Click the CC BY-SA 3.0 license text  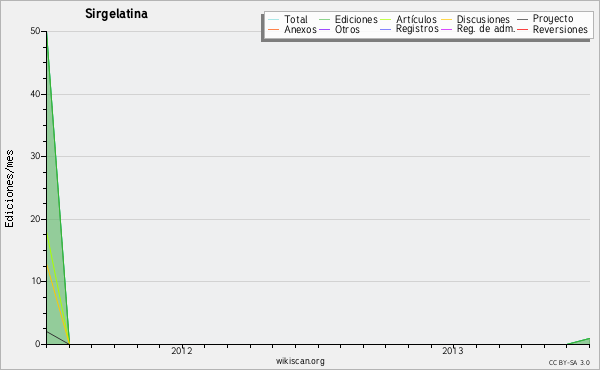(x=569, y=362)
